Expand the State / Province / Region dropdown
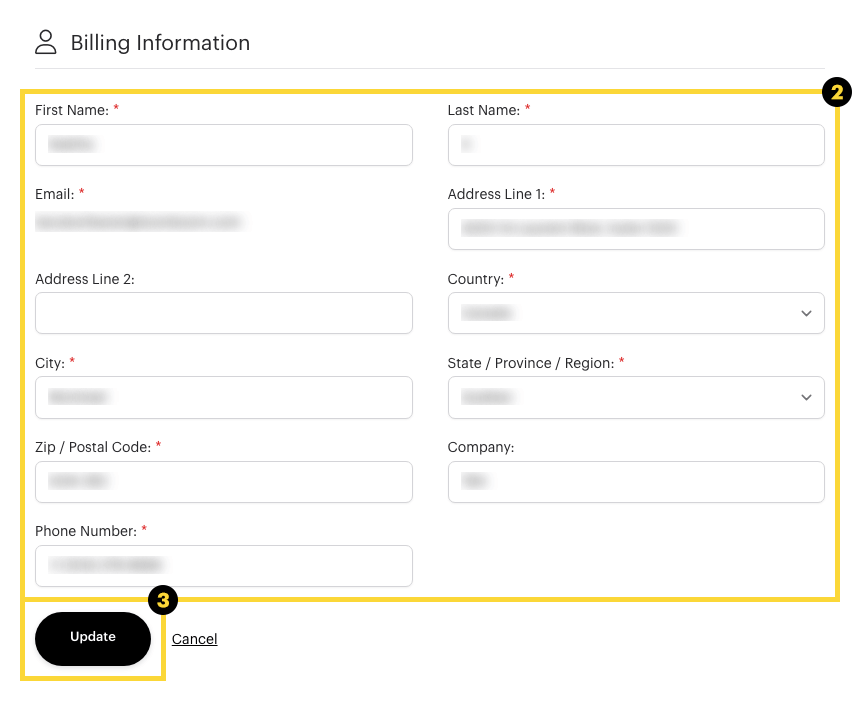Image resolution: width=860 pixels, height=702 pixels. tap(635, 397)
